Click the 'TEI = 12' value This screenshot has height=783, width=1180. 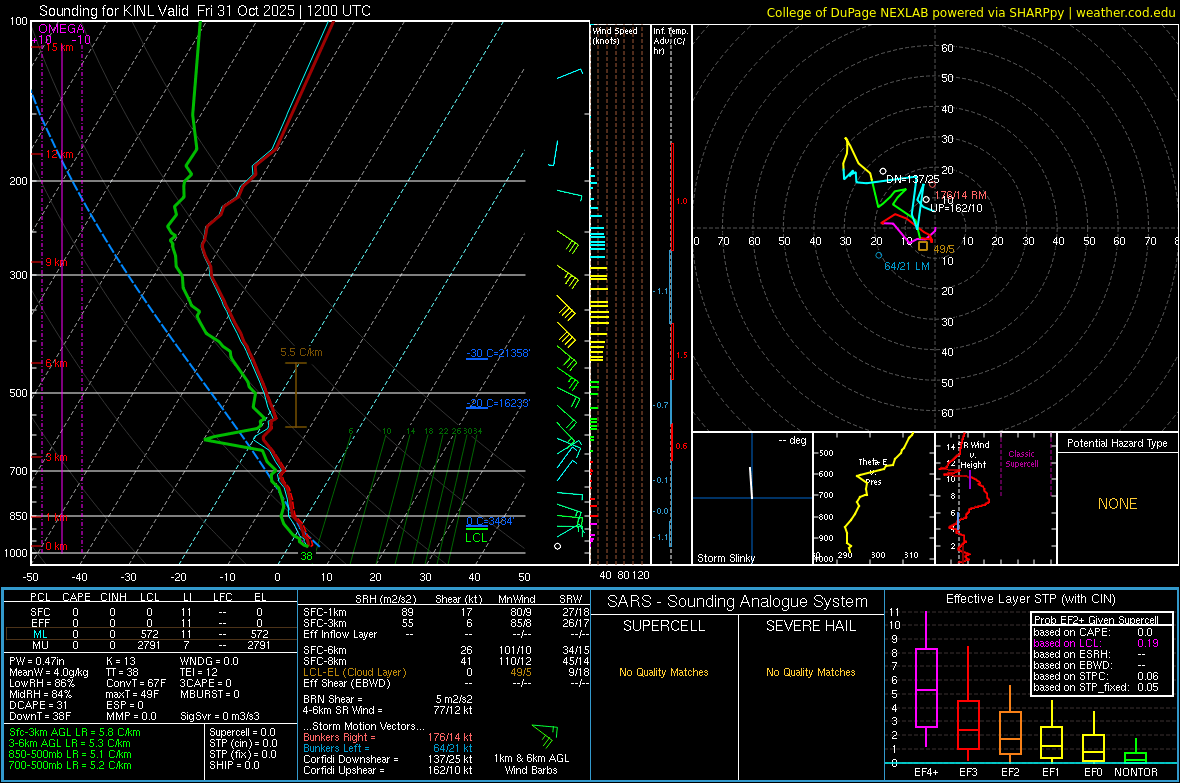click(199, 672)
